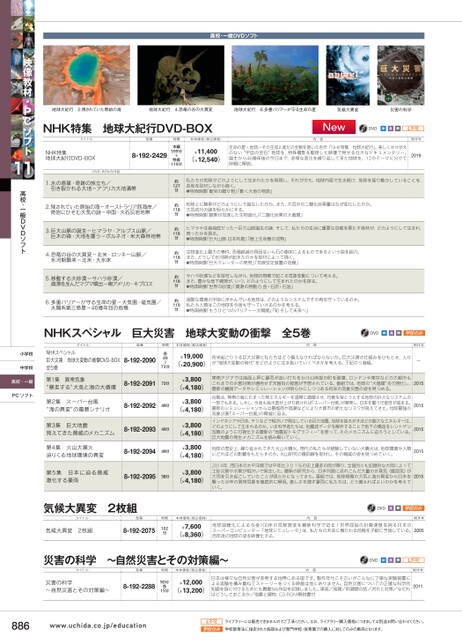Screen dimensions: 462x644
Task: Click the red New badge
Action: click(x=333, y=127)
